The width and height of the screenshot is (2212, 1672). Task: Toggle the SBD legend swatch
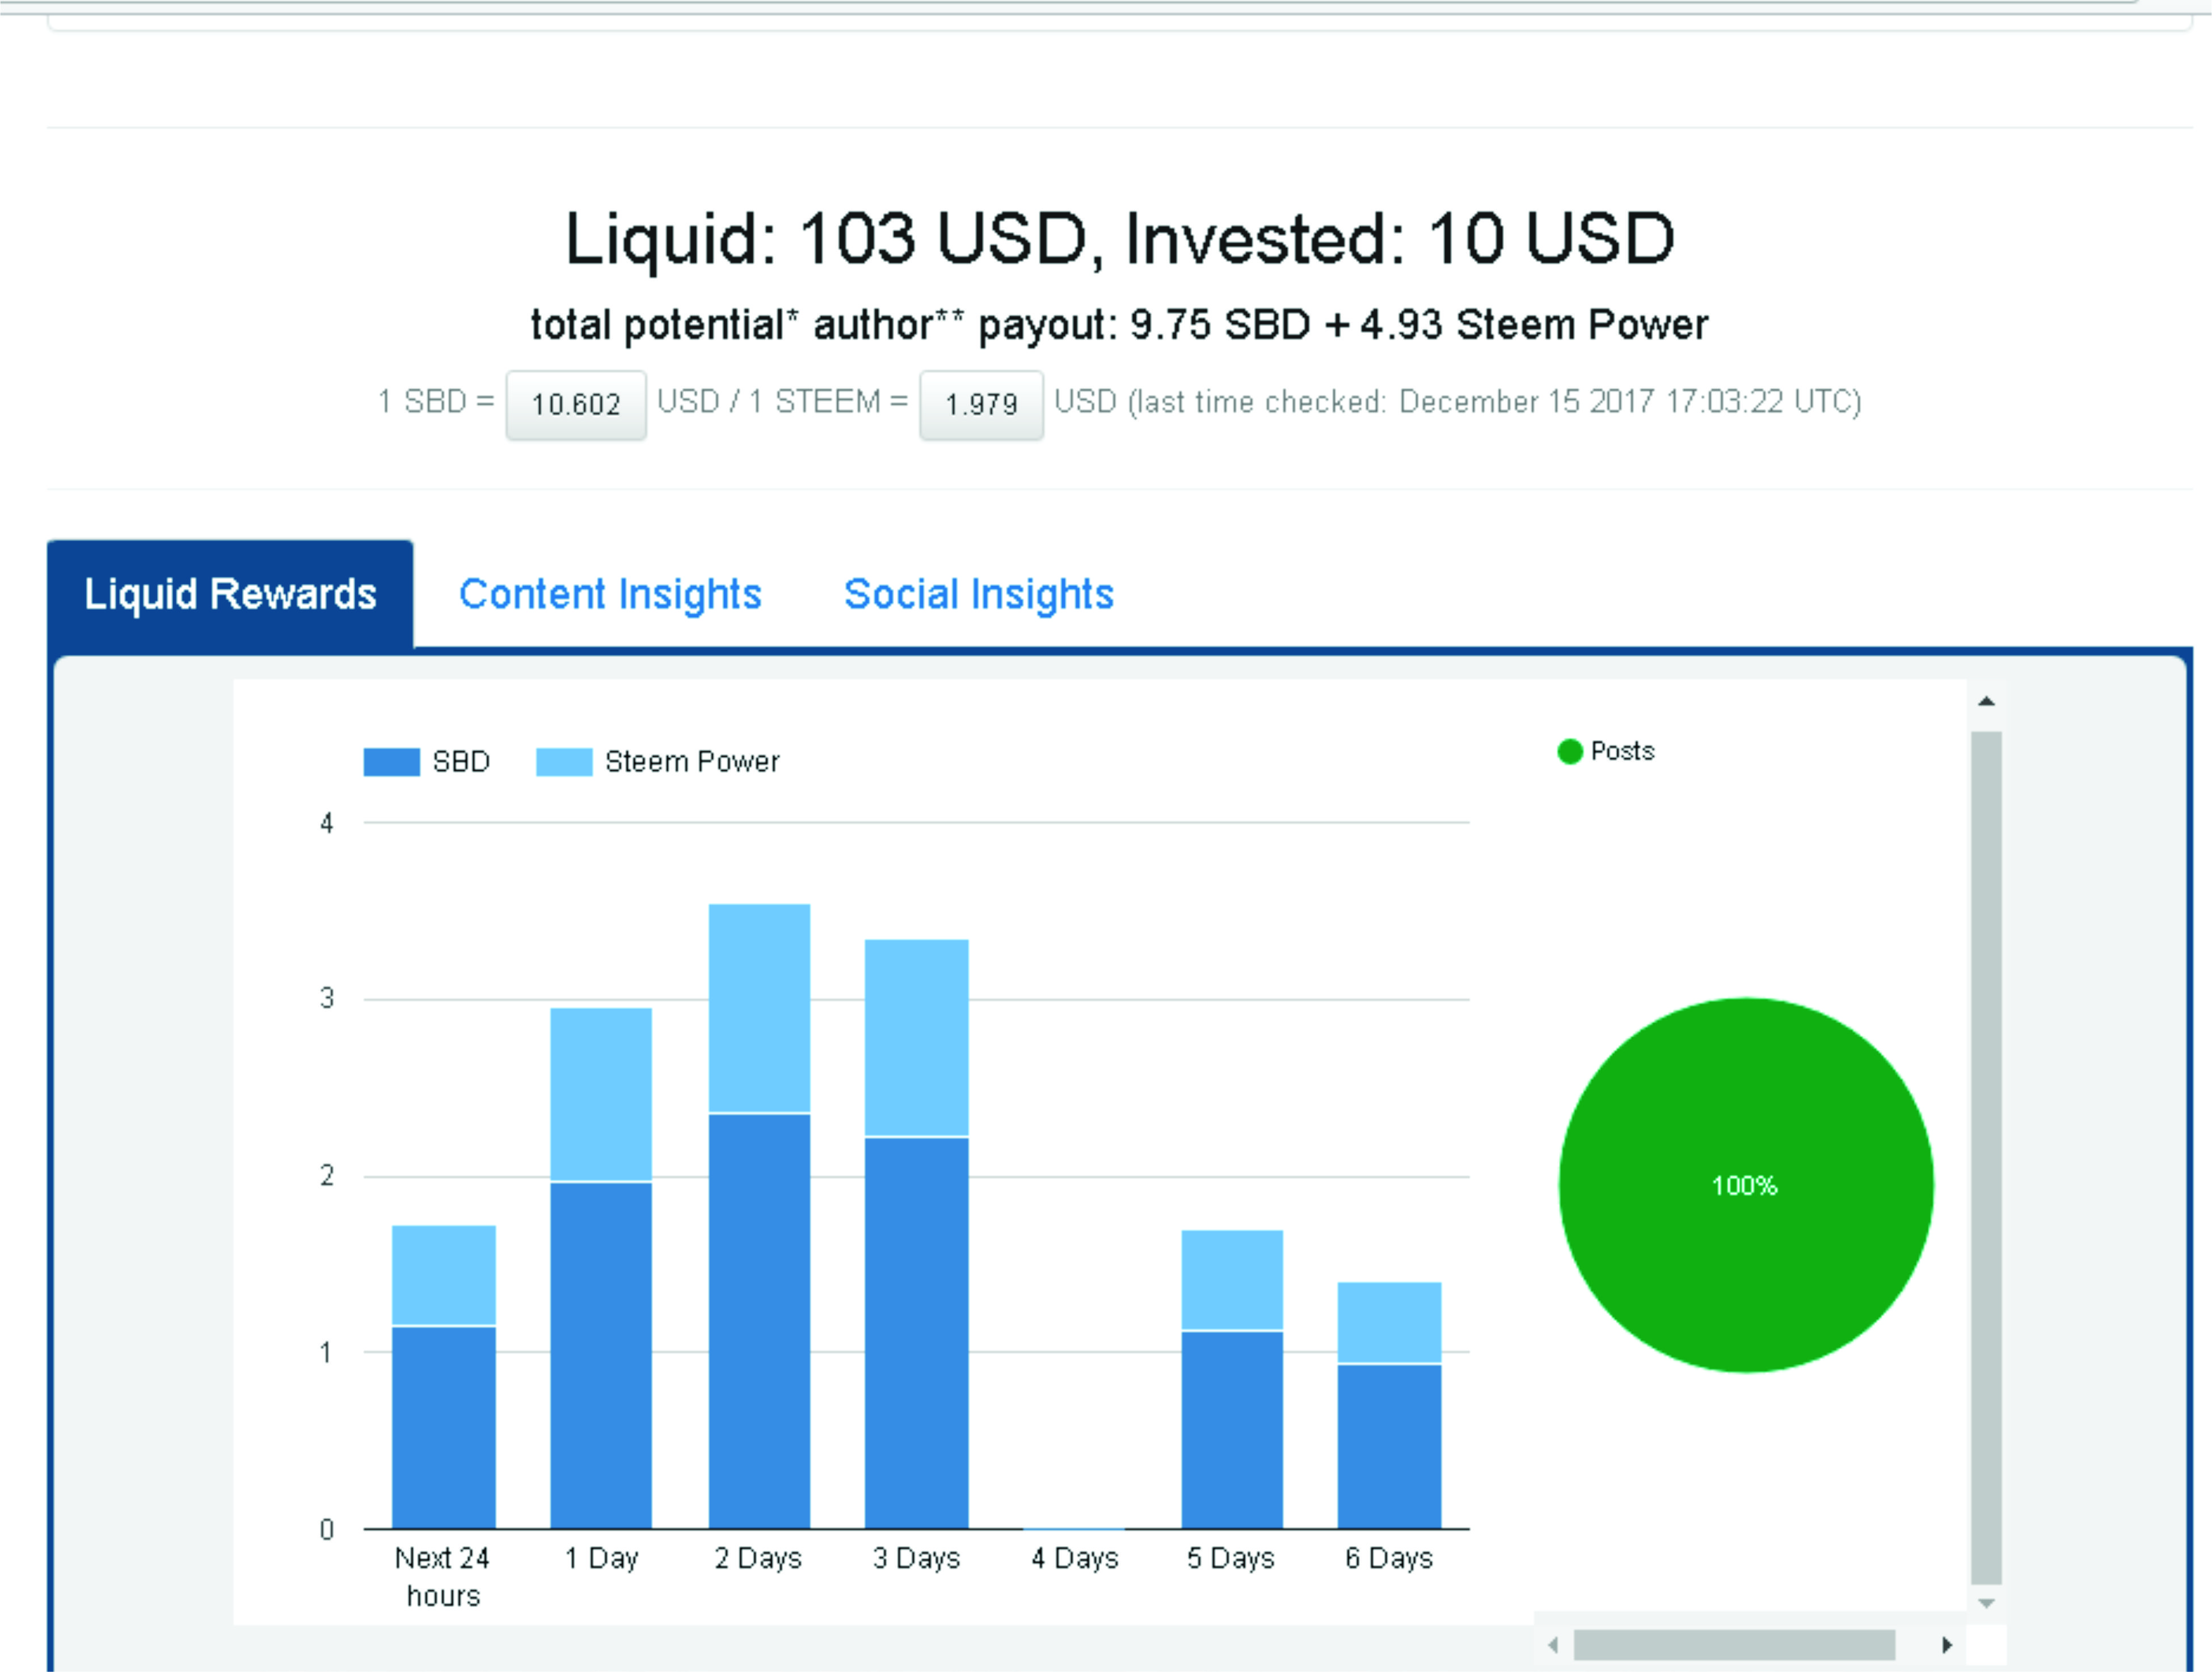tap(392, 762)
